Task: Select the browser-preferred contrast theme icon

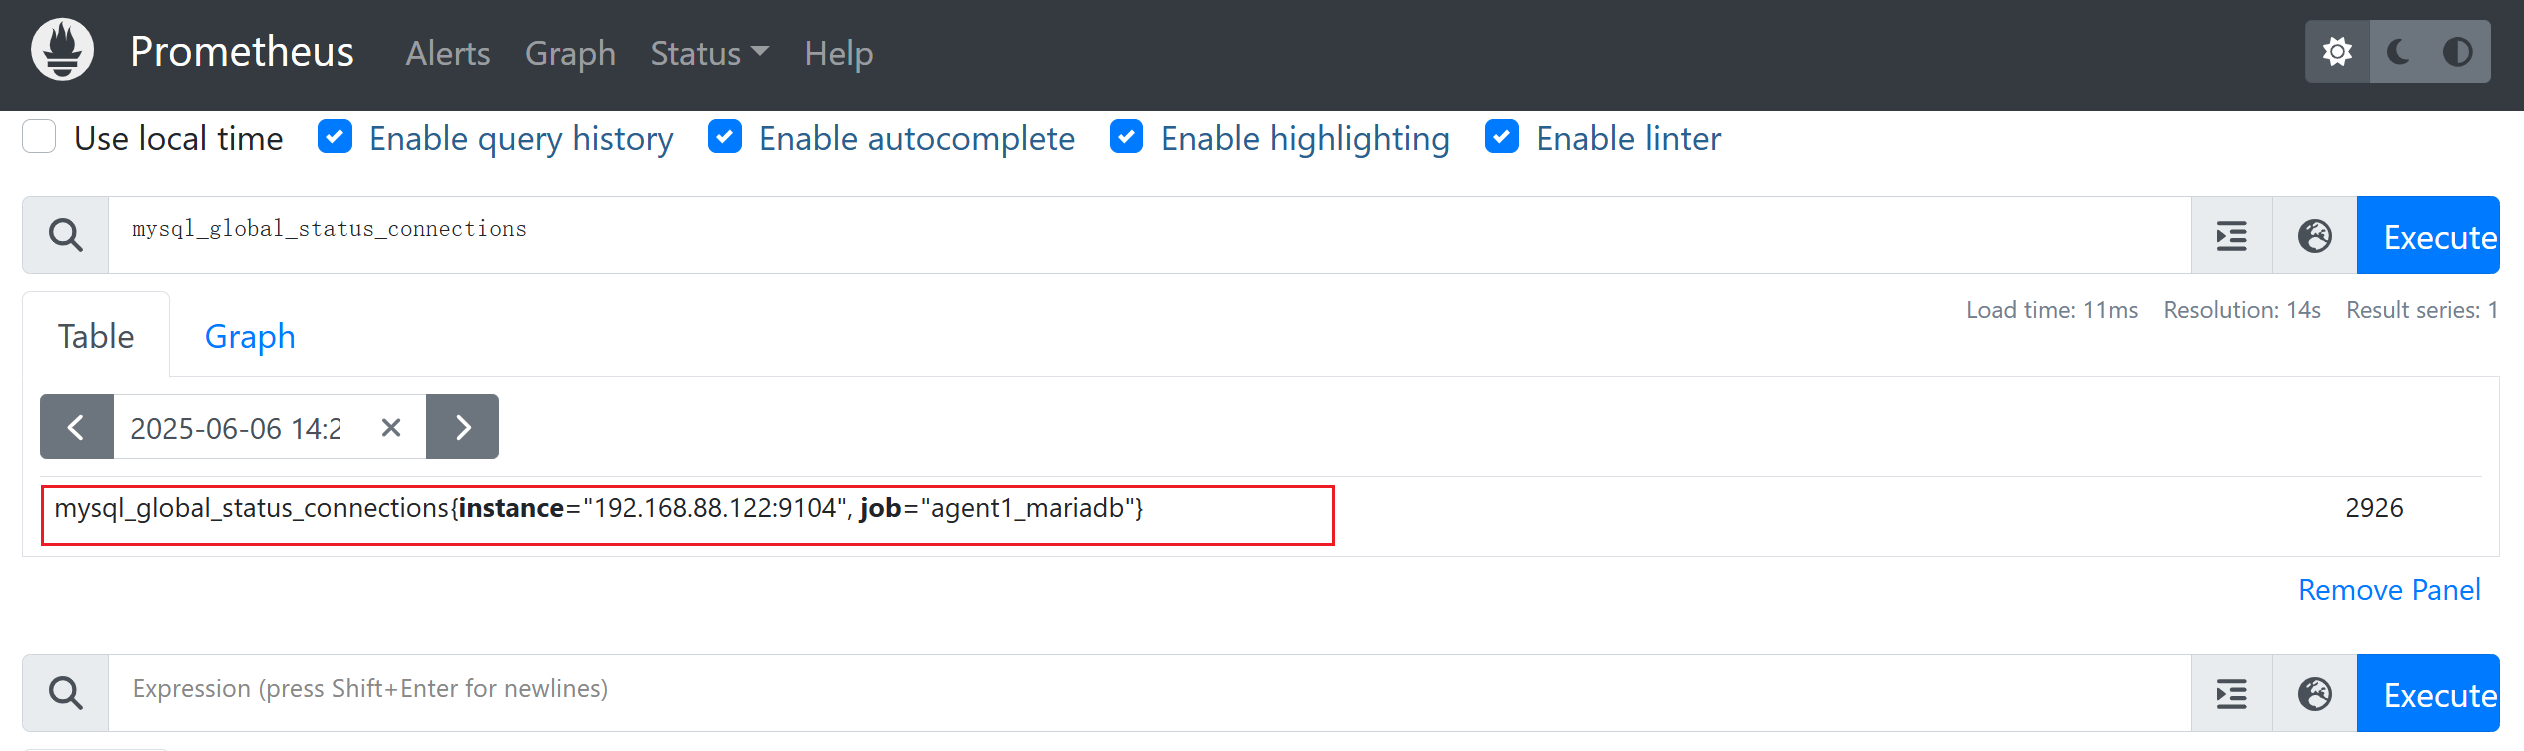Action: (x=2458, y=51)
